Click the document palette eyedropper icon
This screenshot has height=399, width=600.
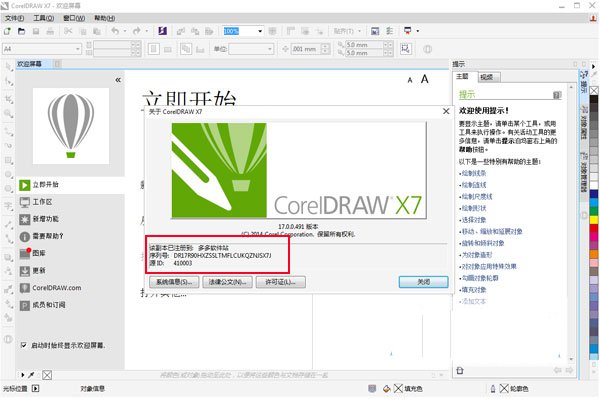pyautogui.click(x=31, y=375)
